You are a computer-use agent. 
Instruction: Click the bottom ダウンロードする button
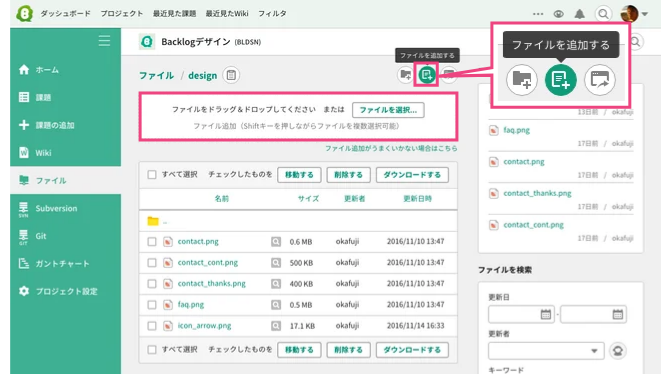point(412,350)
